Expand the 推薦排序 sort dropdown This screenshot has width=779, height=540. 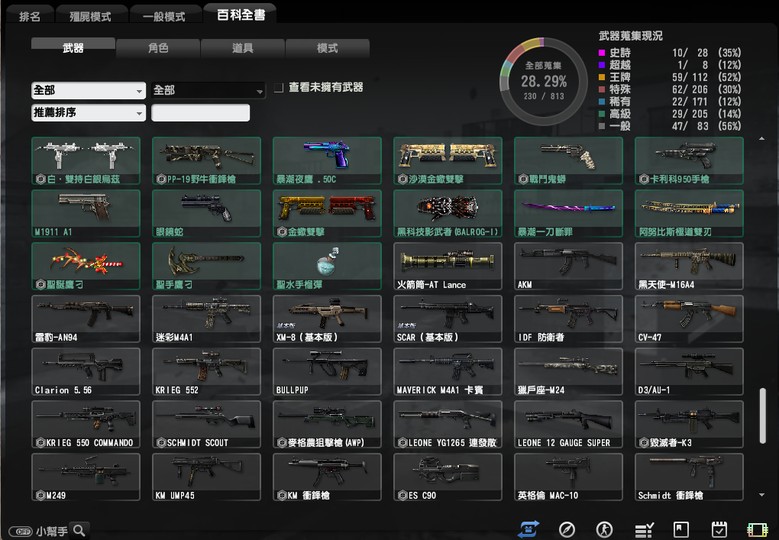click(x=89, y=113)
